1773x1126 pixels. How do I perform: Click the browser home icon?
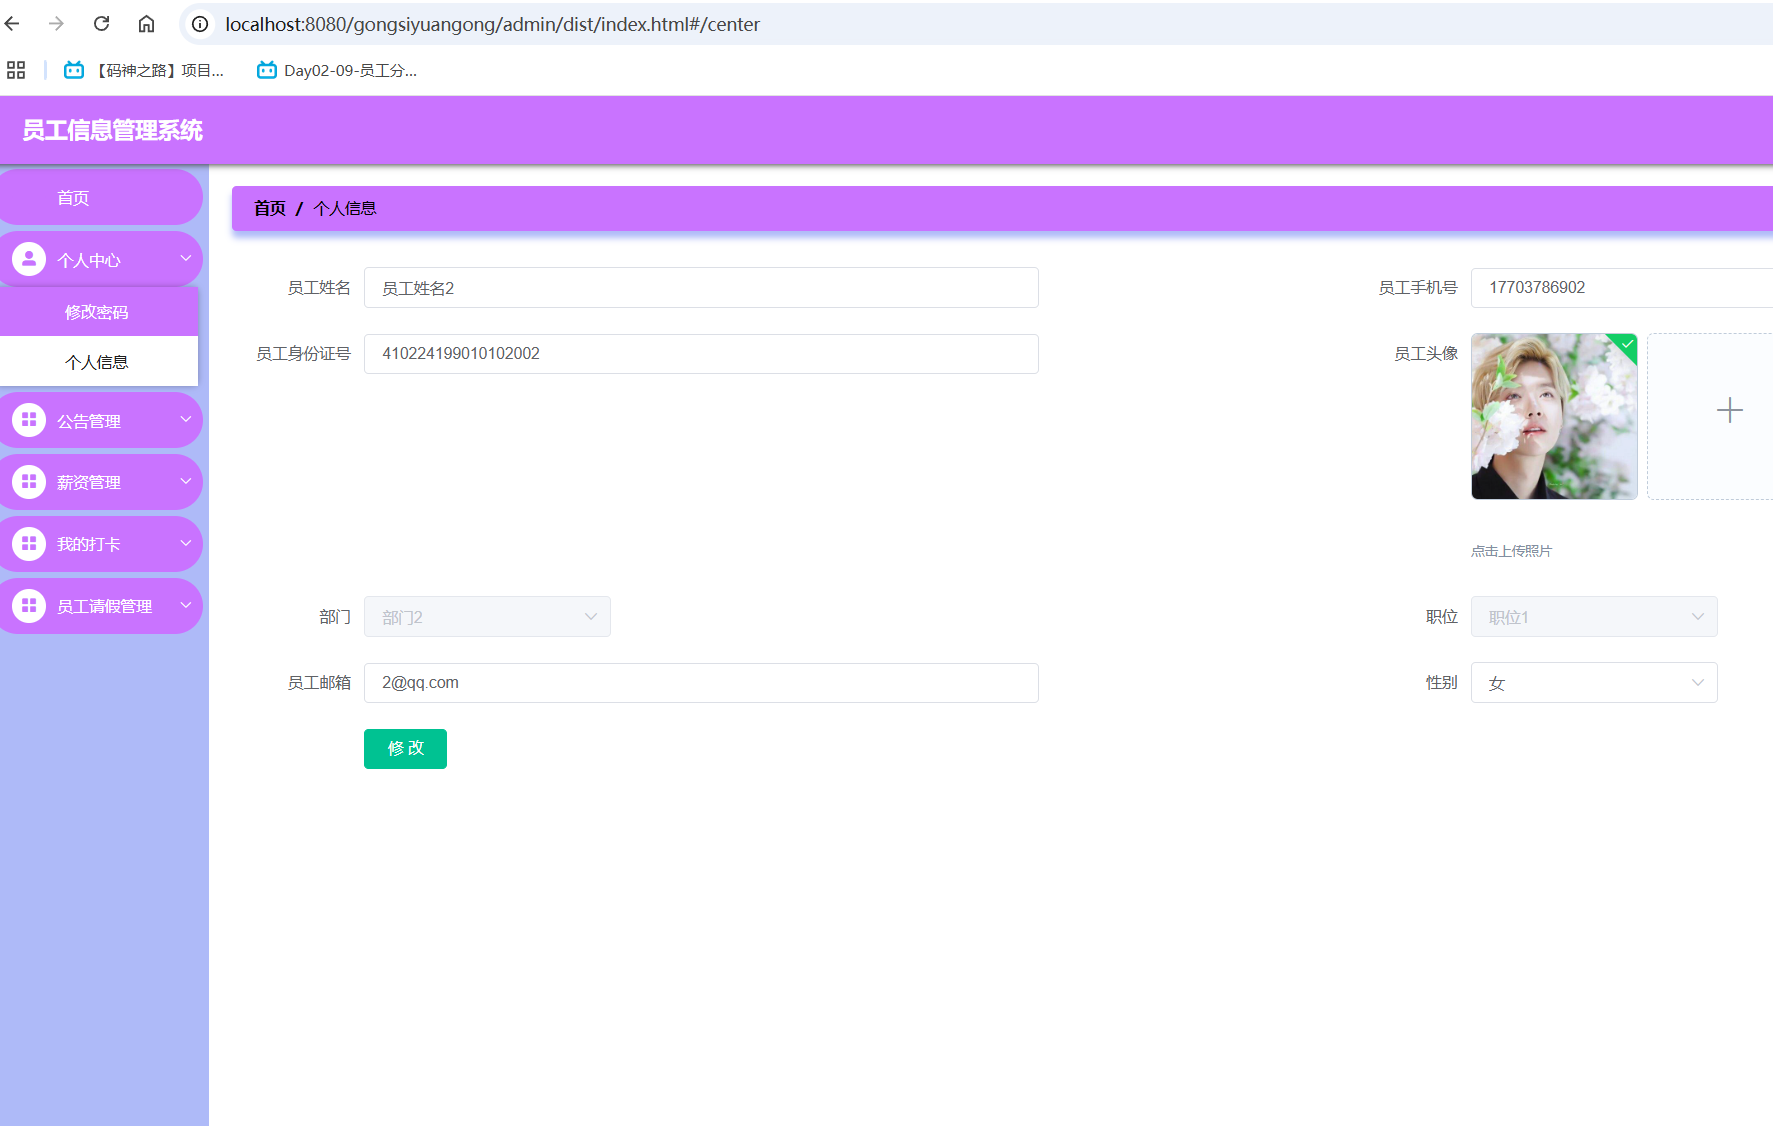coord(146,24)
